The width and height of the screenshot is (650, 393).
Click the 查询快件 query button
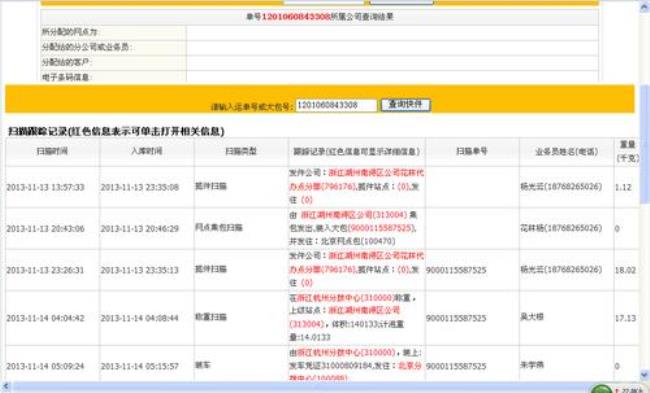[406, 104]
